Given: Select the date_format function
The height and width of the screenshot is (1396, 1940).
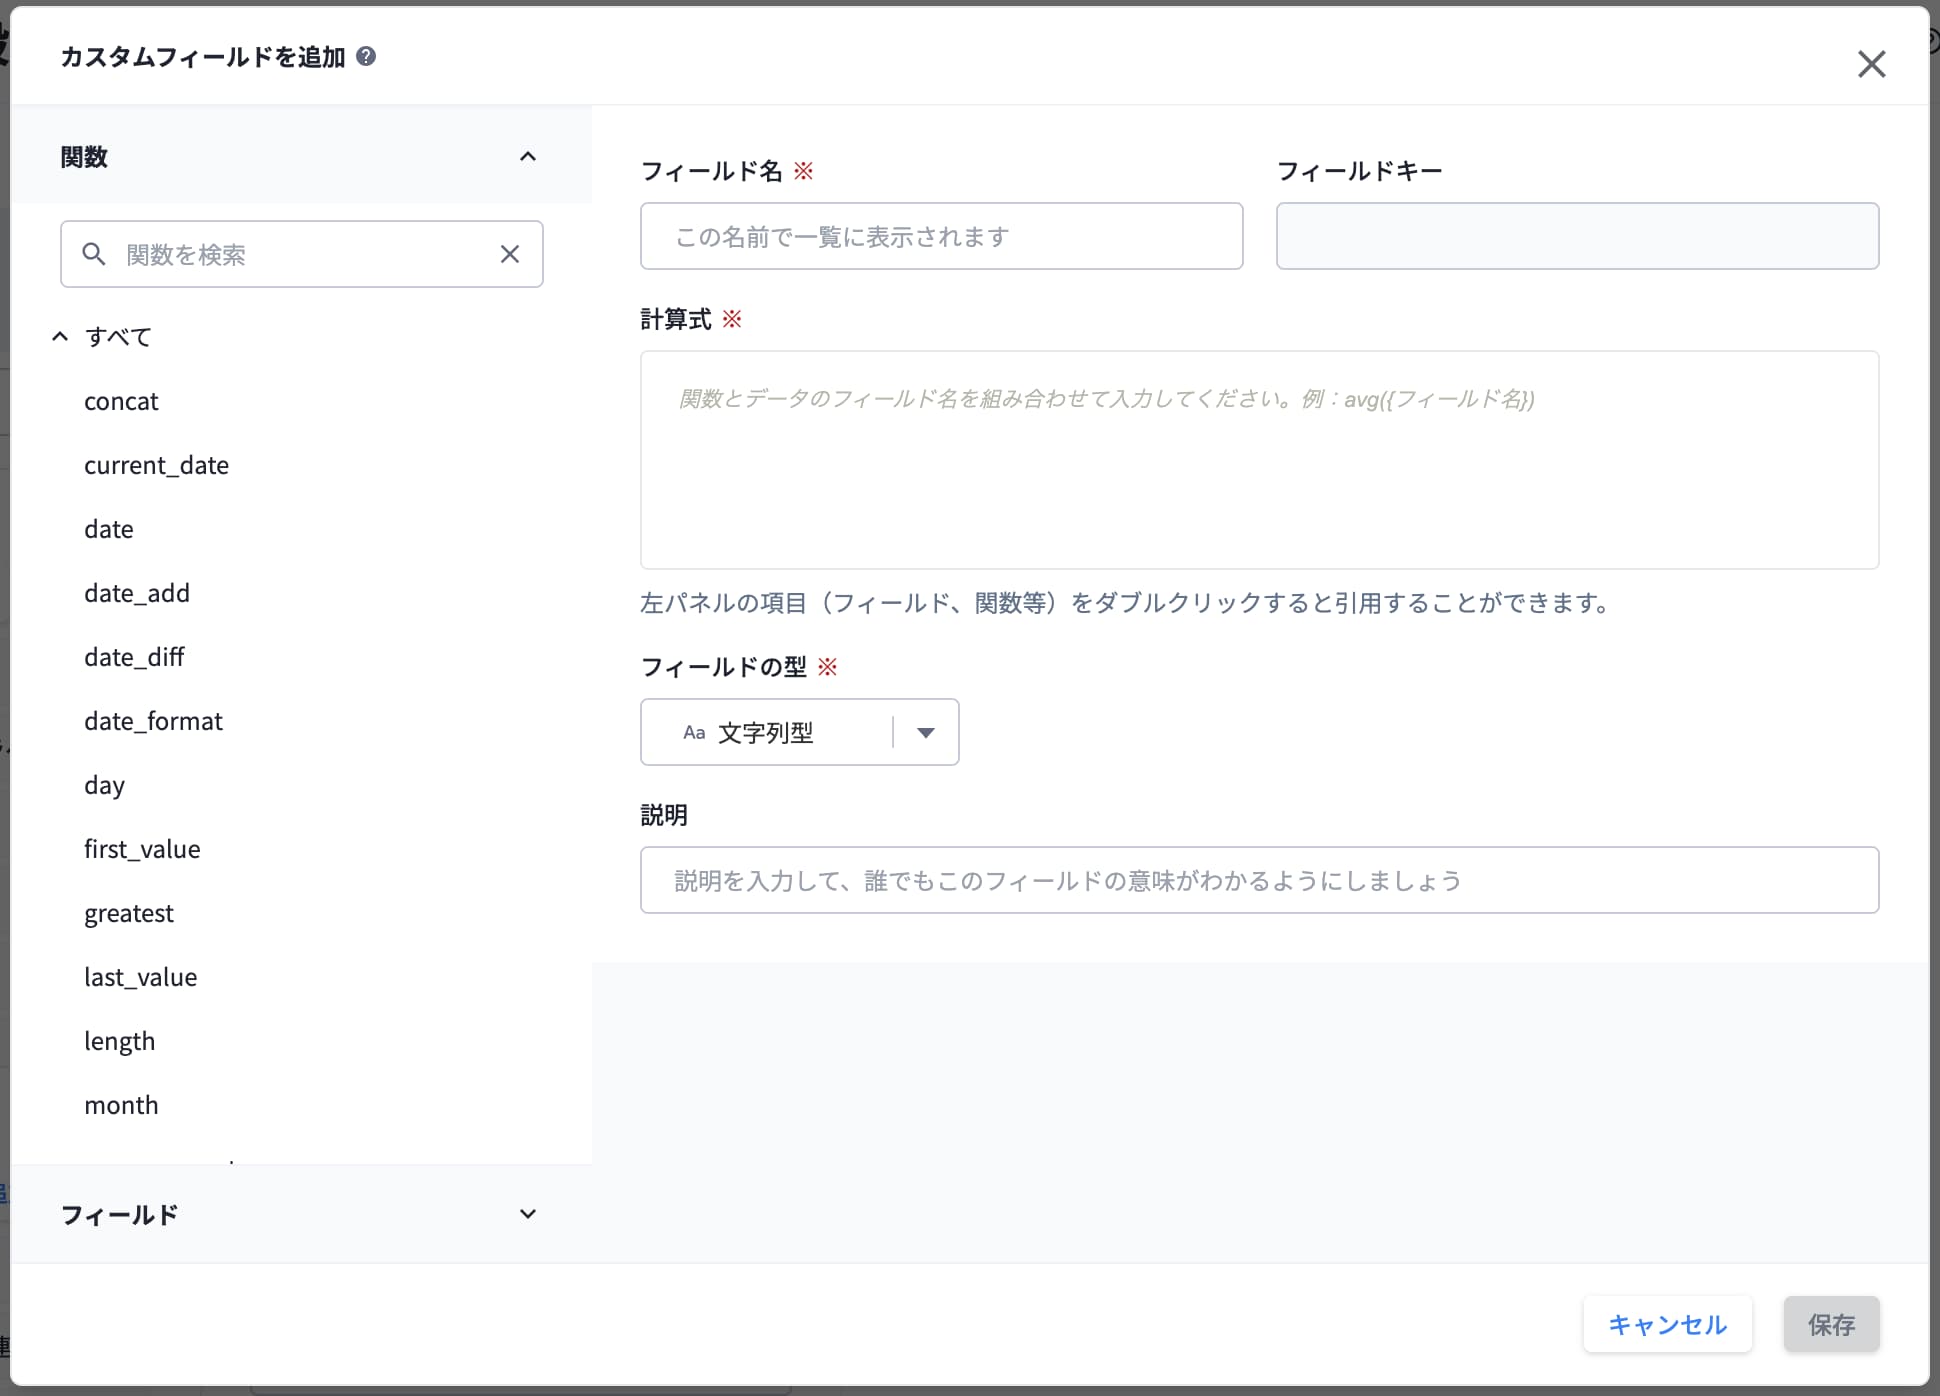Looking at the screenshot, I should 153,721.
